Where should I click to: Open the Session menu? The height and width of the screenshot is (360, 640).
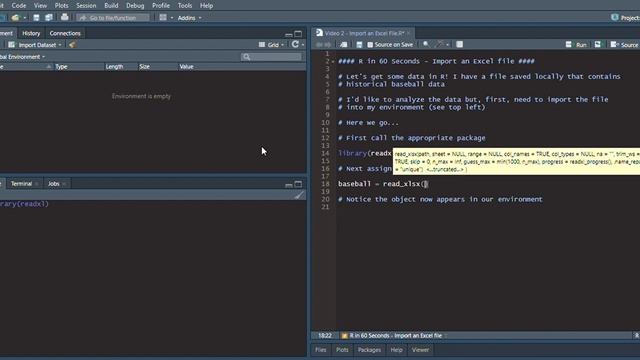click(86, 6)
